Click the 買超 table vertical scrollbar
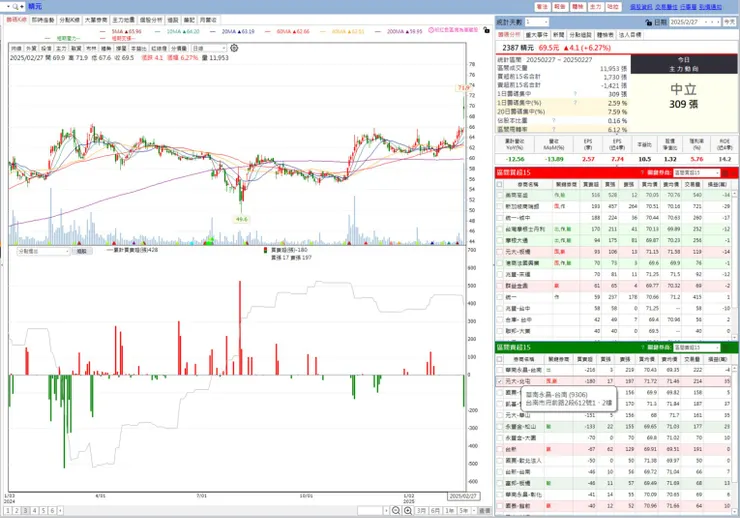 coord(734,265)
